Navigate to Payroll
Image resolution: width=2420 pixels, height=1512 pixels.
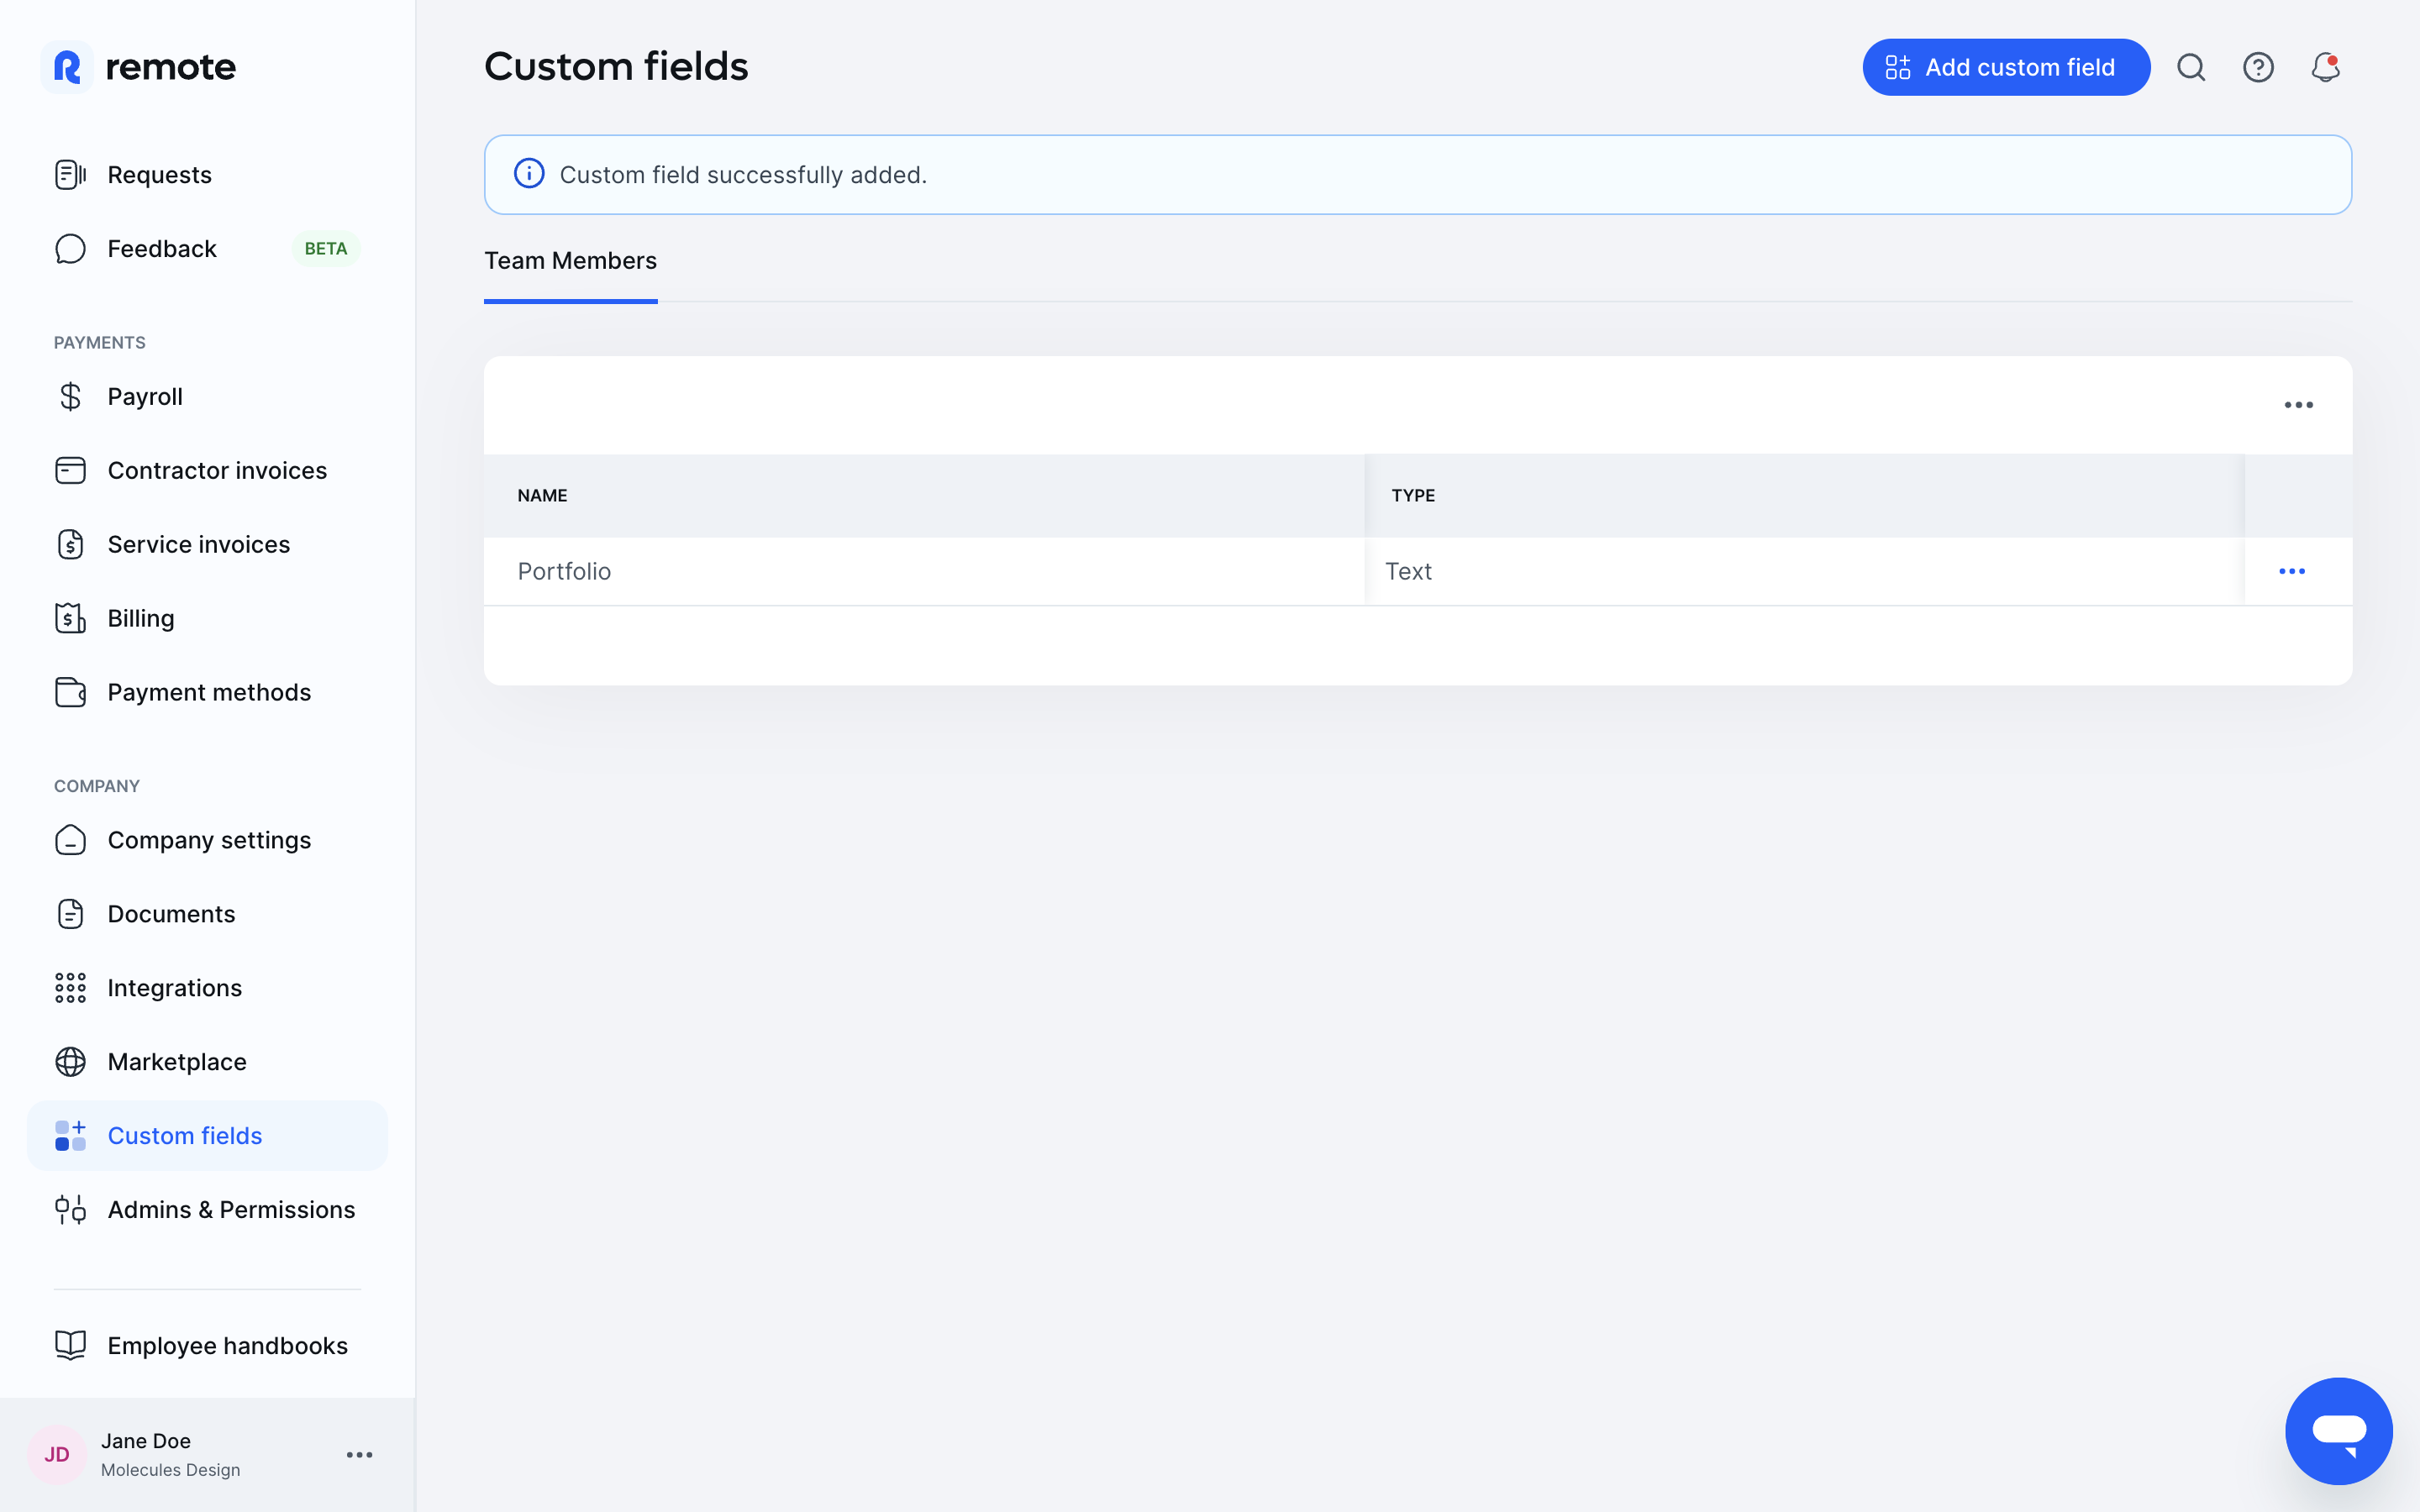(x=207, y=397)
